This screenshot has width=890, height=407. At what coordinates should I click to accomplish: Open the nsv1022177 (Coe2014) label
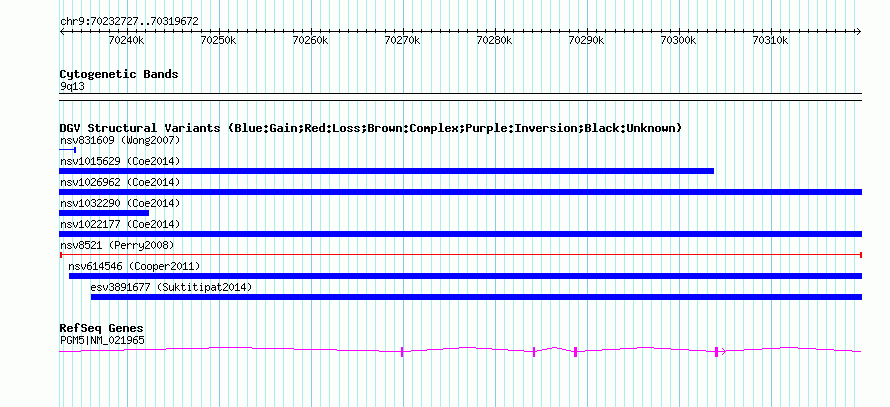[120, 224]
